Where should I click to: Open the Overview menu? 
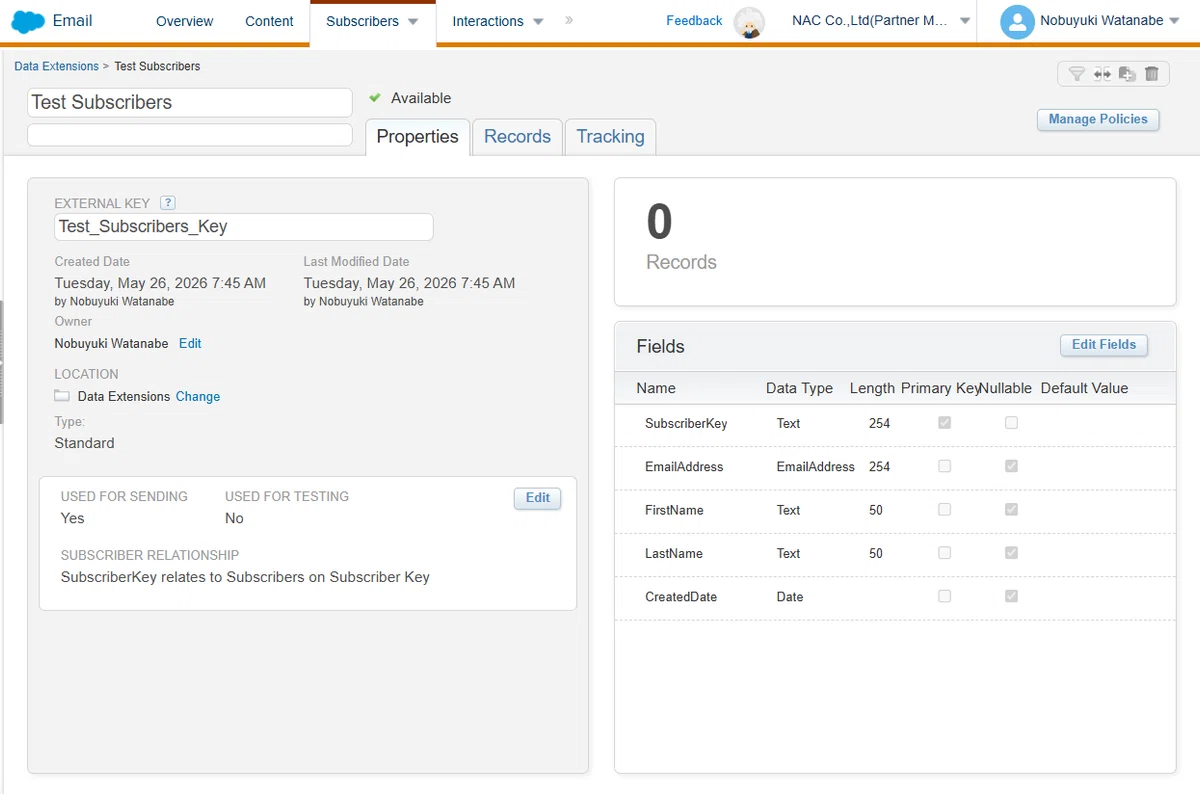click(x=185, y=21)
